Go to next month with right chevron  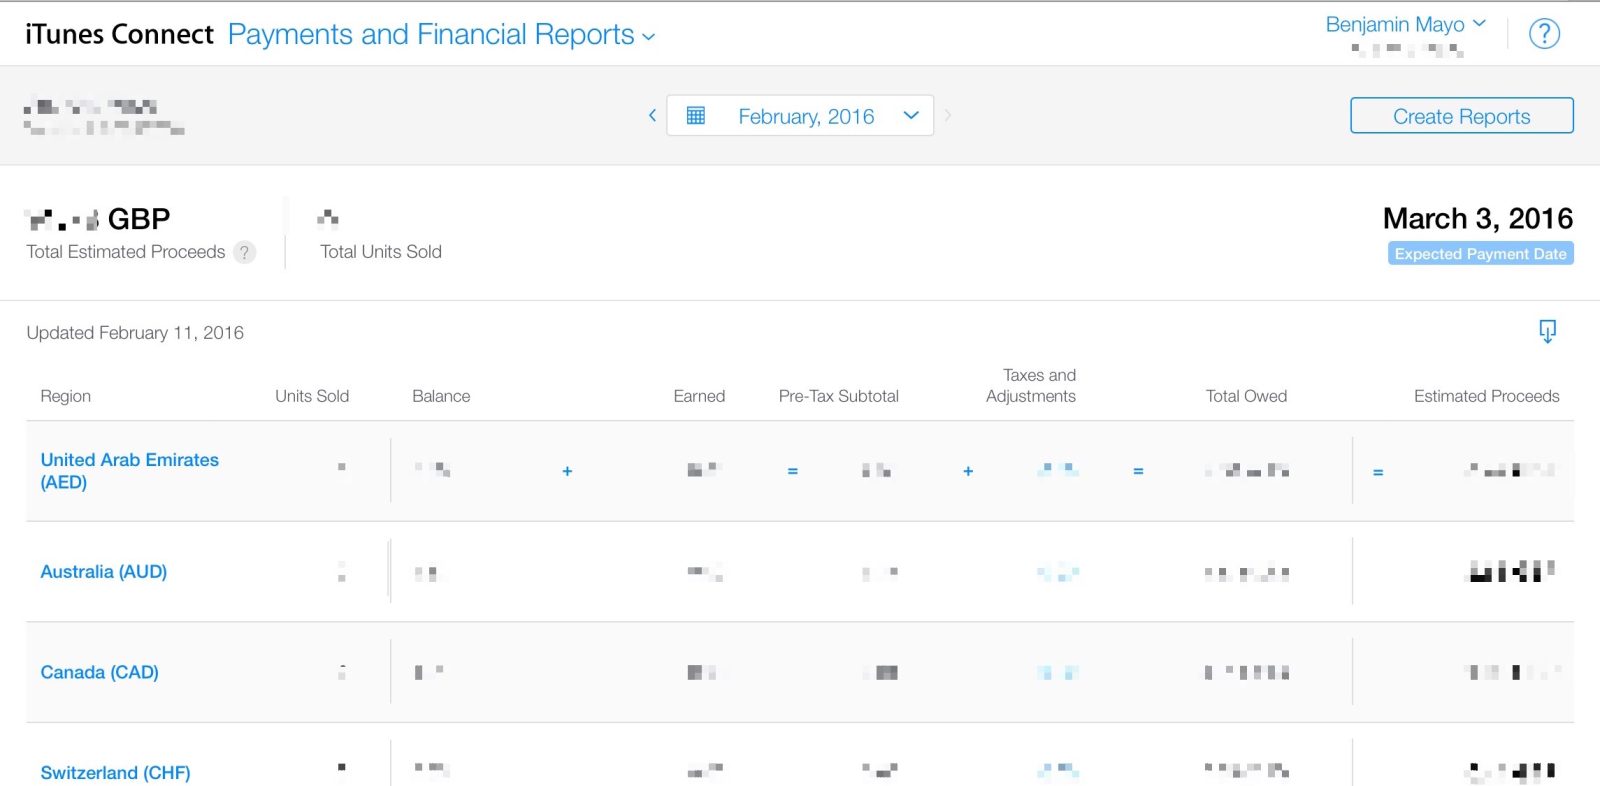[948, 116]
